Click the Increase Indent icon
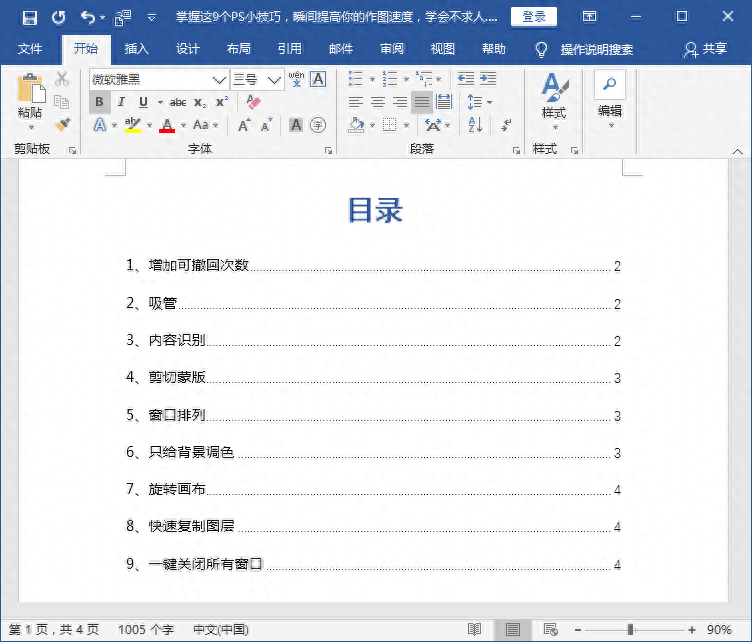Image resolution: width=752 pixels, height=642 pixels. tap(488, 79)
